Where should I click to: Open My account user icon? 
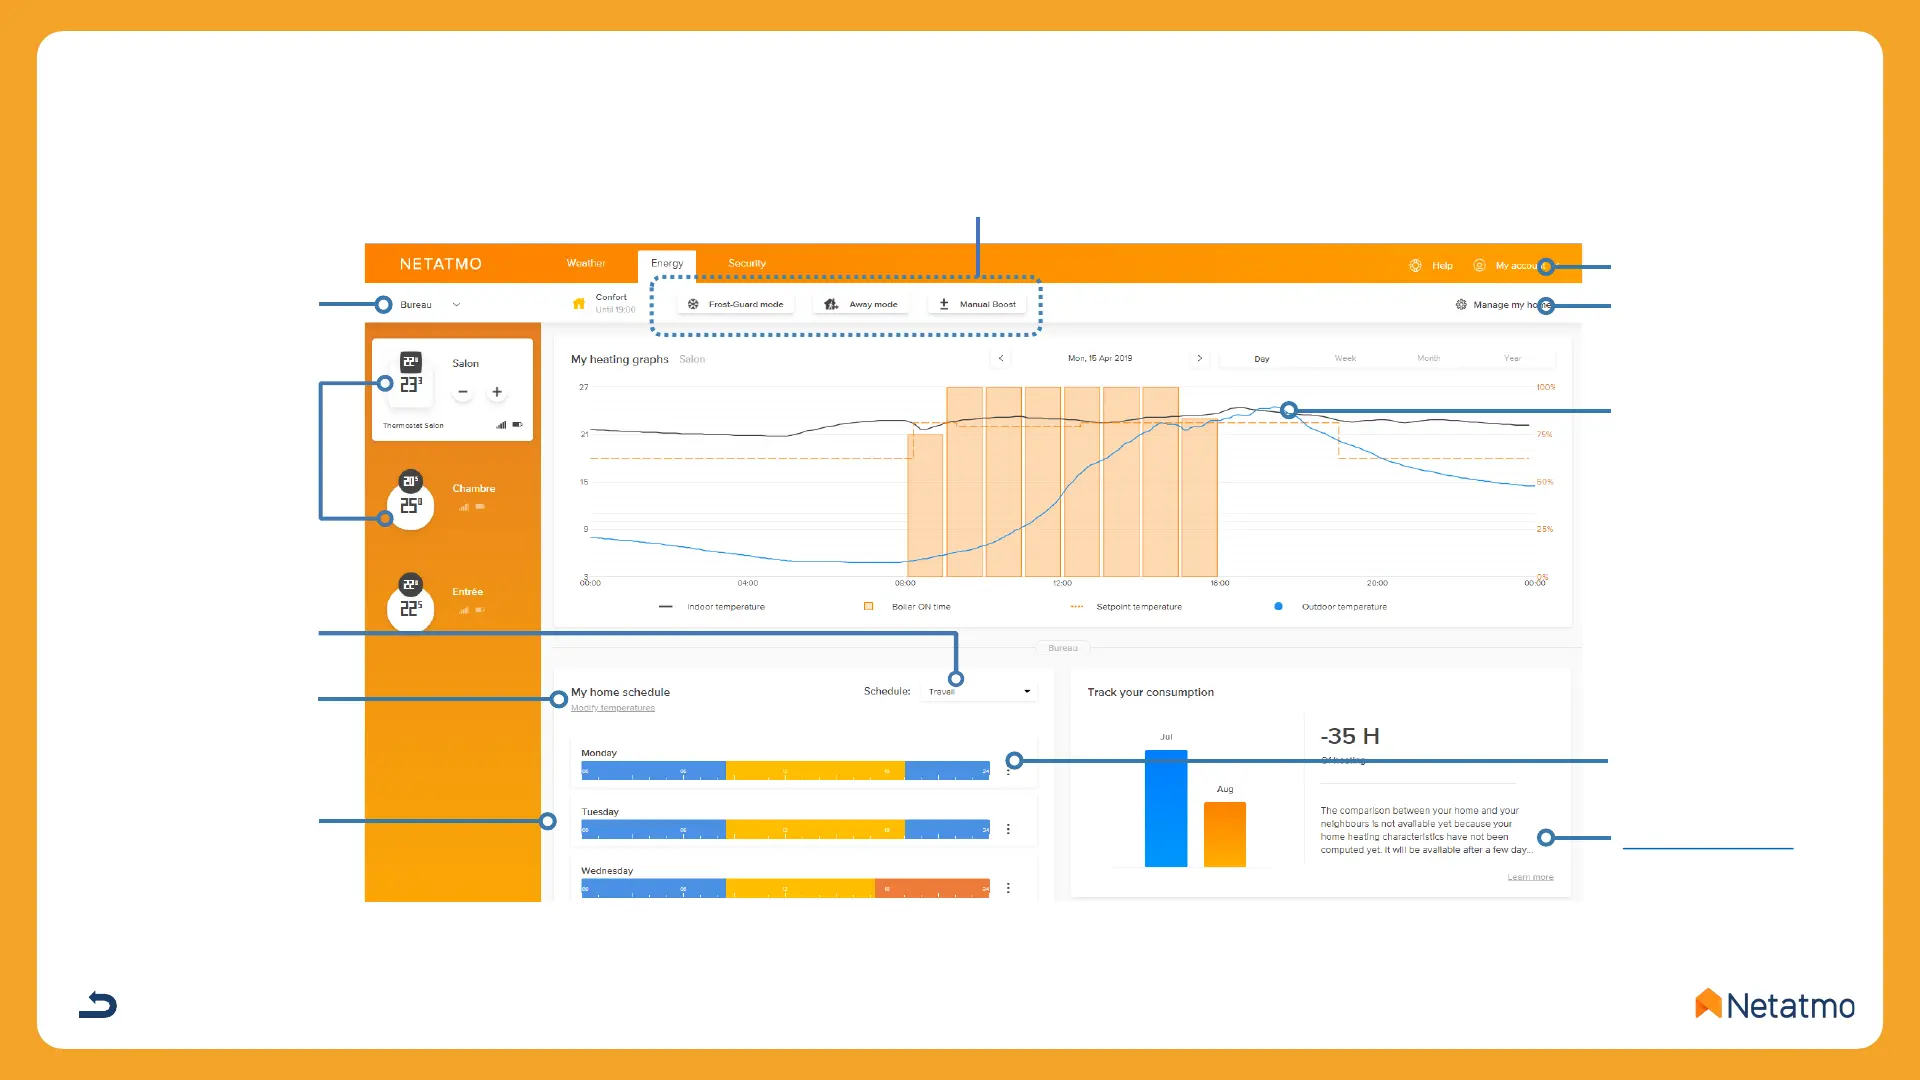[1479, 266]
